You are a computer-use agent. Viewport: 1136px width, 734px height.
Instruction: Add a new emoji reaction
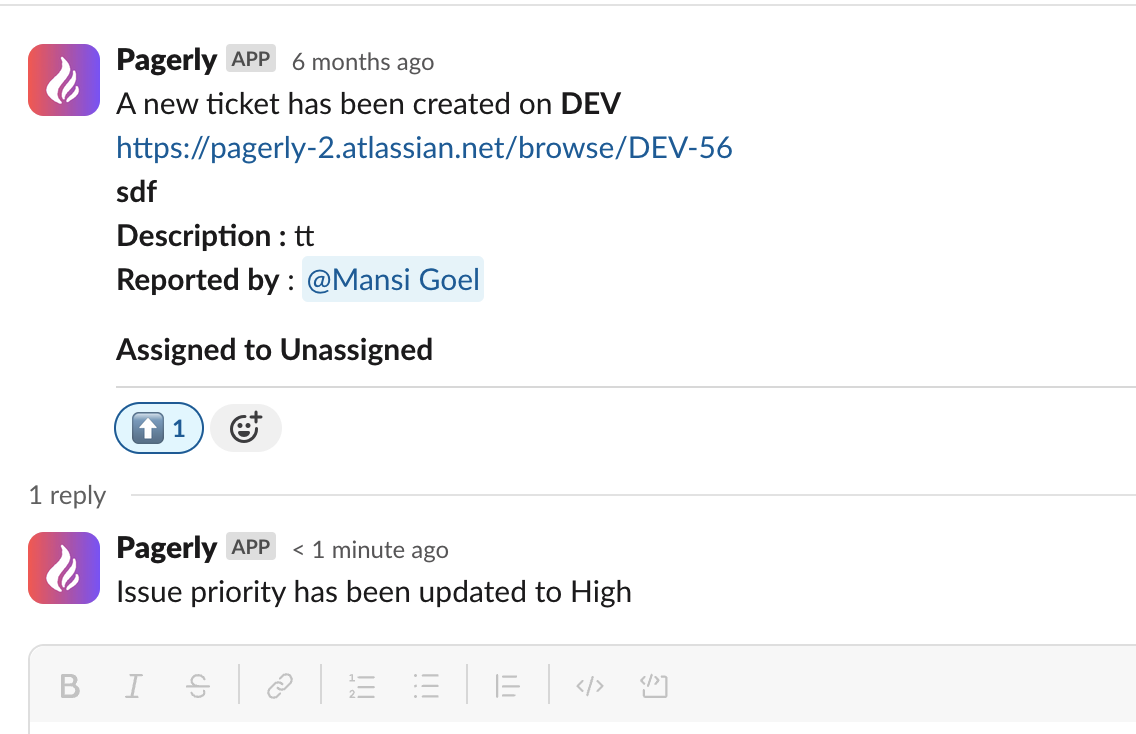246,428
